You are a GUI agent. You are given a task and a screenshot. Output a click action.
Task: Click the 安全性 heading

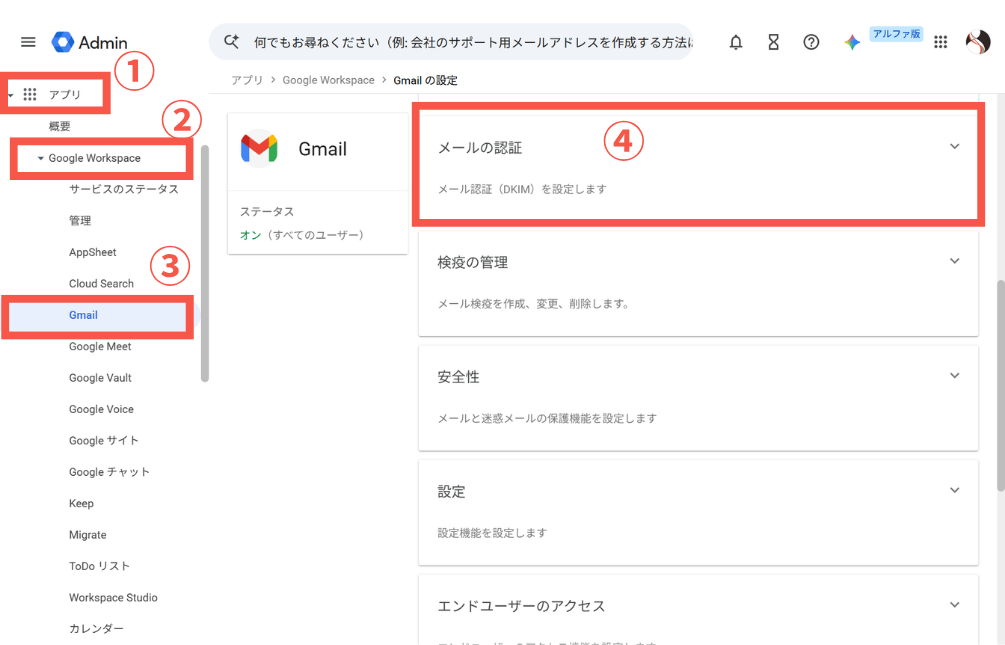[x=458, y=378]
